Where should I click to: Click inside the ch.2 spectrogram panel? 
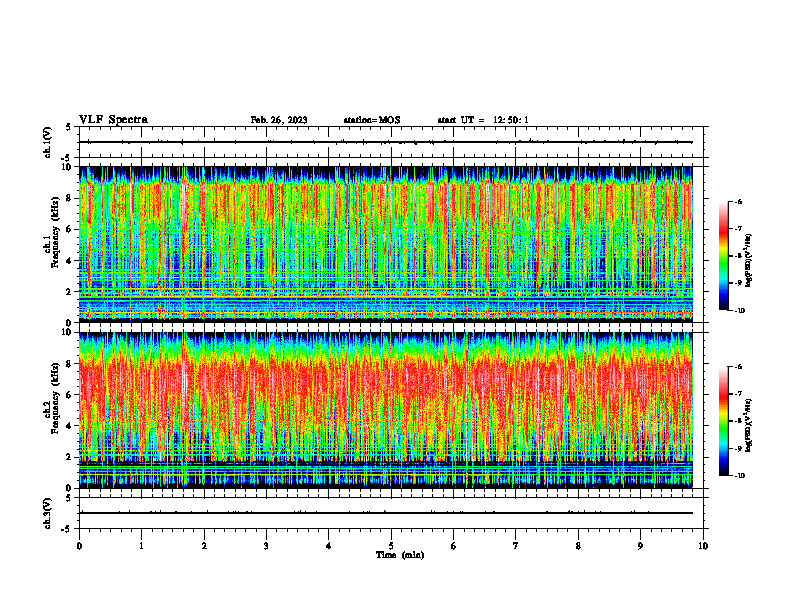click(x=386, y=410)
